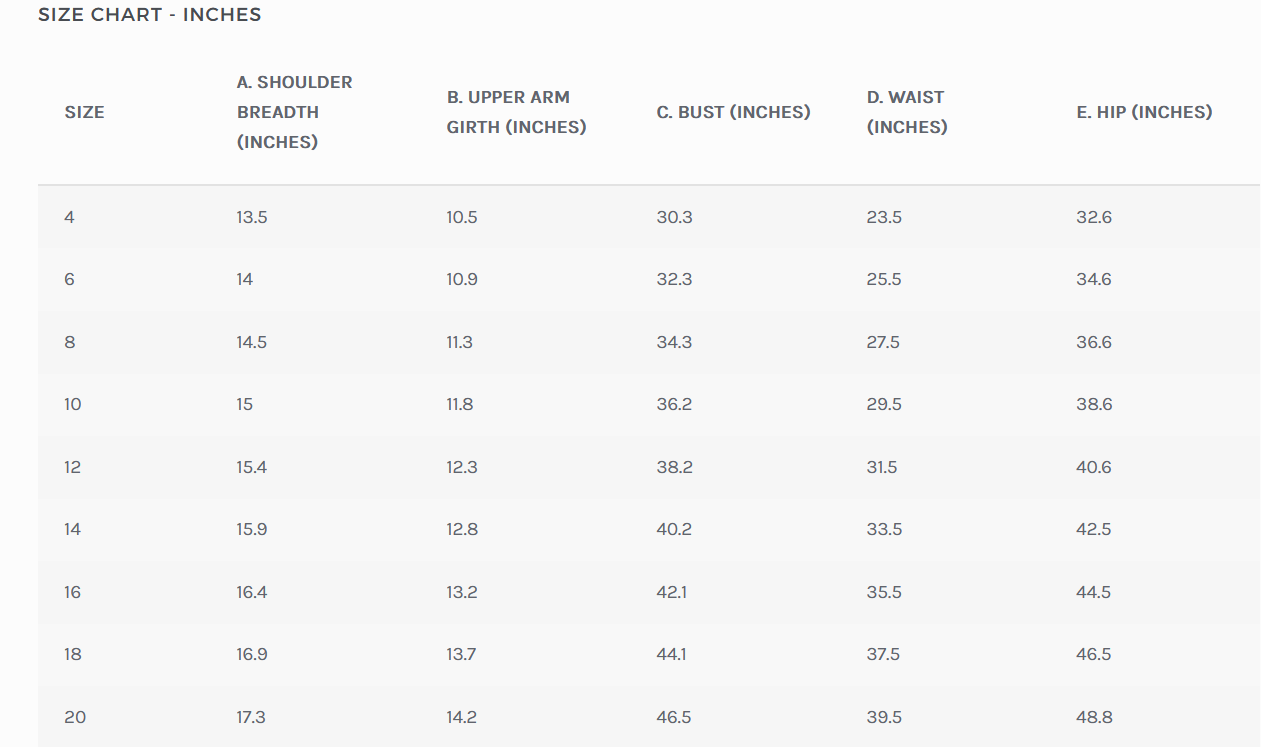Image resolution: width=1261 pixels, height=747 pixels.
Task: Click the size 4 row label
Action: [x=69, y=217]
